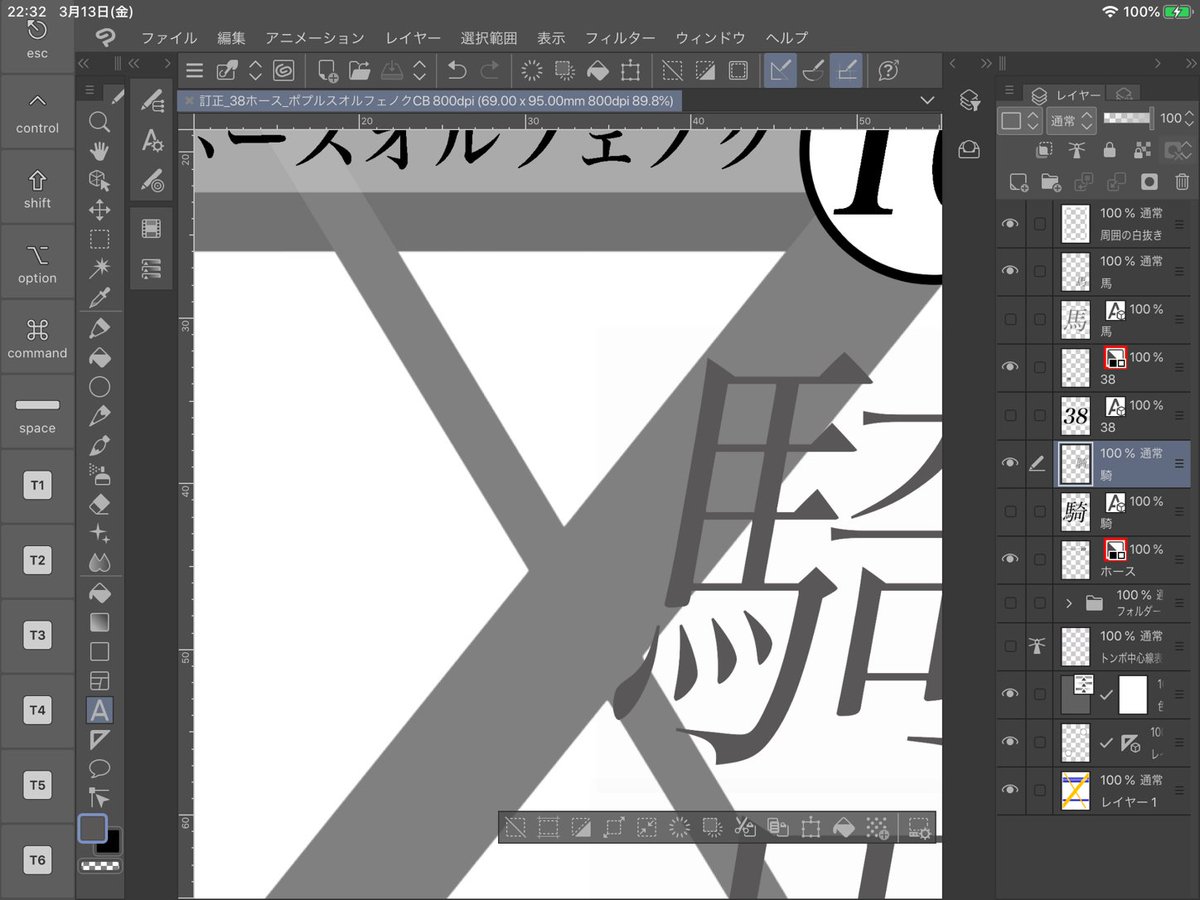This screenshot has height=900, width=1200.
Task: Toggle Snap to grid command bar button
Action: (847, 70)
